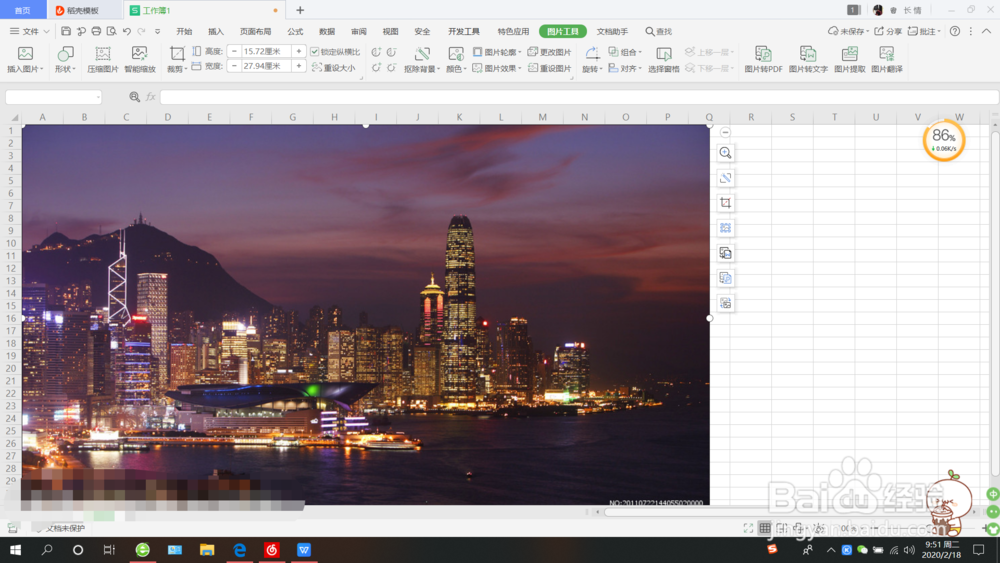Switch to the Home (开始) ribbon tab
The height and width of the screenshot is (563, 1000).
[184, 31]
